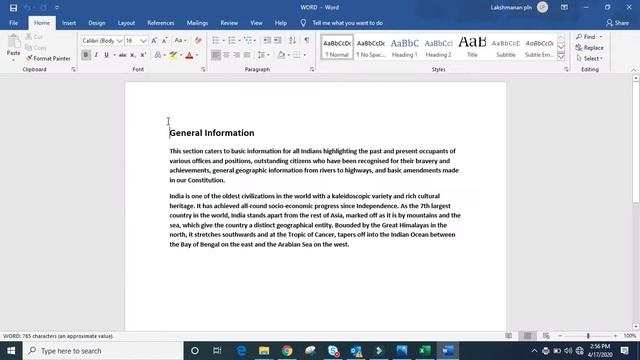Toggle Print Layout view in the status bar
The width and height of the screenshot is (640, 360).
(x=527, y=336)
